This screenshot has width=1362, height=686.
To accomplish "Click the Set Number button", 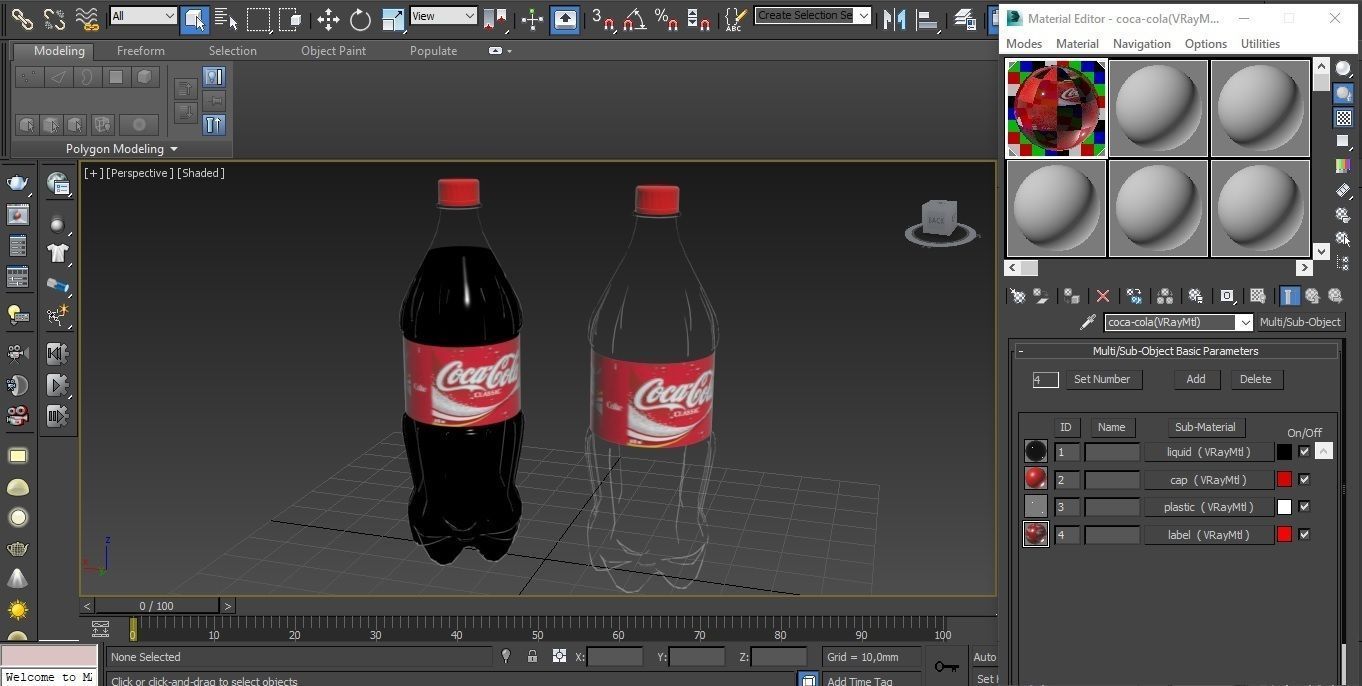I will tap(1101, 379).
